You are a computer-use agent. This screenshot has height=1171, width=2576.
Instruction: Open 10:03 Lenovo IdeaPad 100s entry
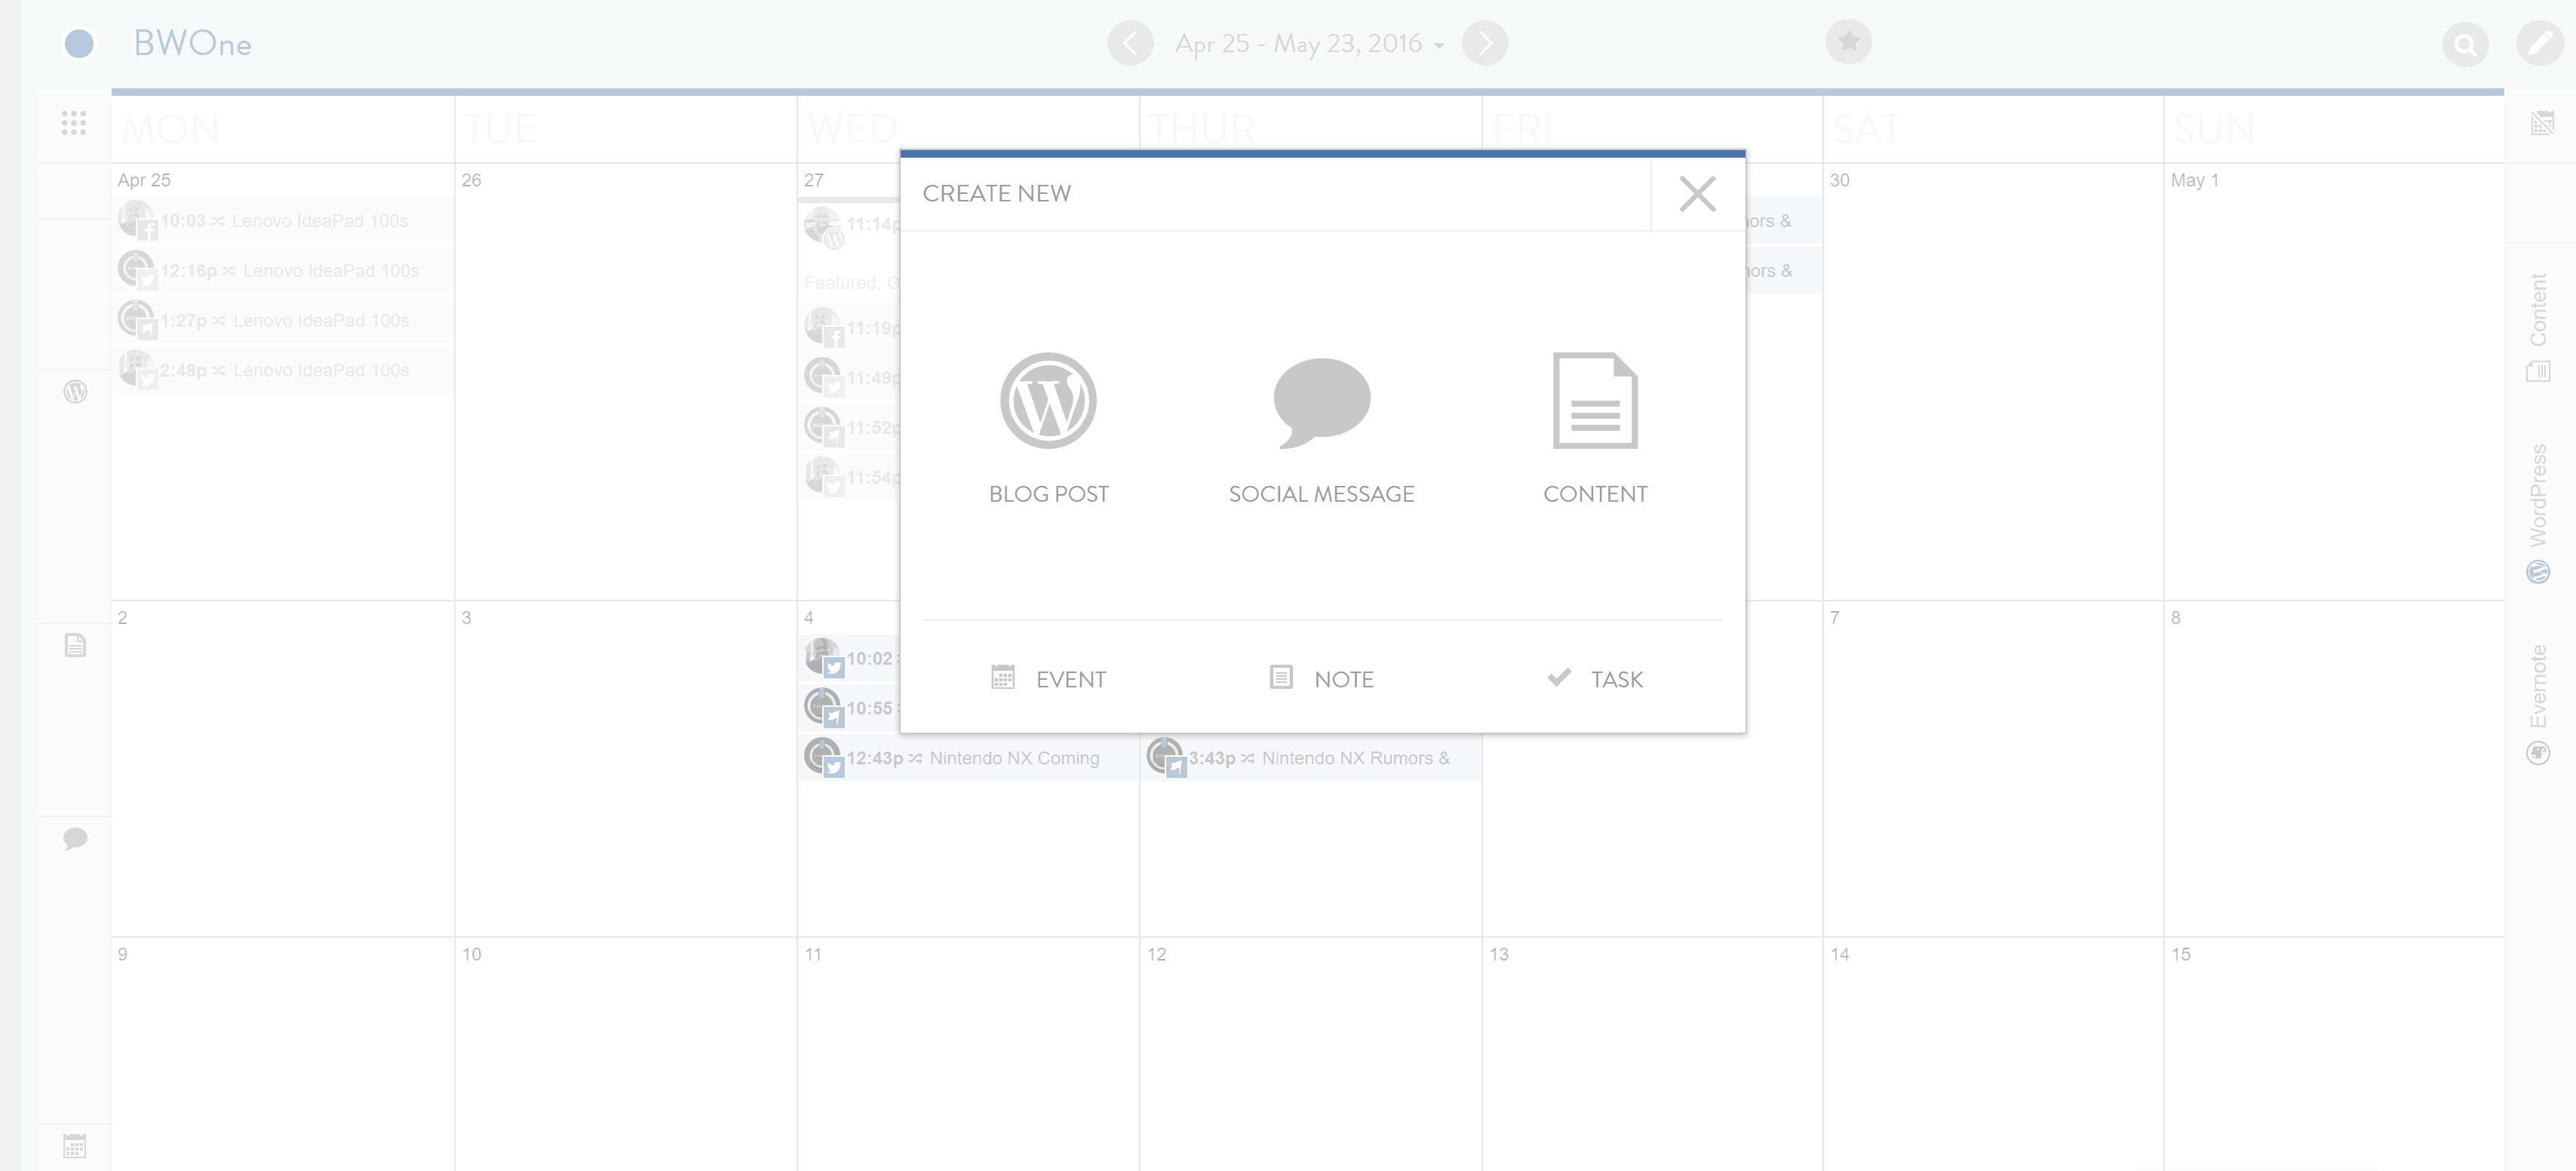click(283, 220)
